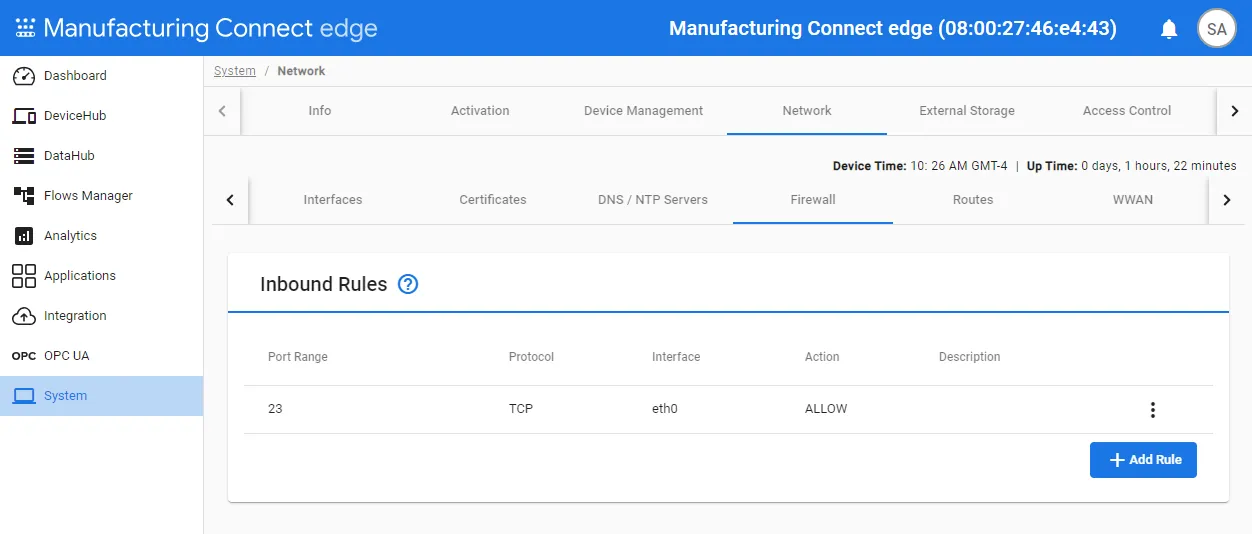Click the Applications grid icon
The height and width of the screenshot is (534, 1252).
click(24, 276)
